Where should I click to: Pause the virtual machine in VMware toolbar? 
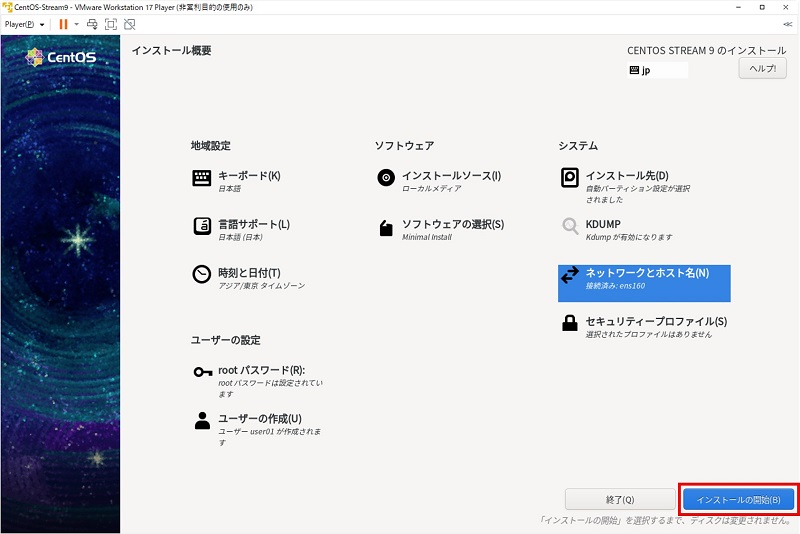63,24
